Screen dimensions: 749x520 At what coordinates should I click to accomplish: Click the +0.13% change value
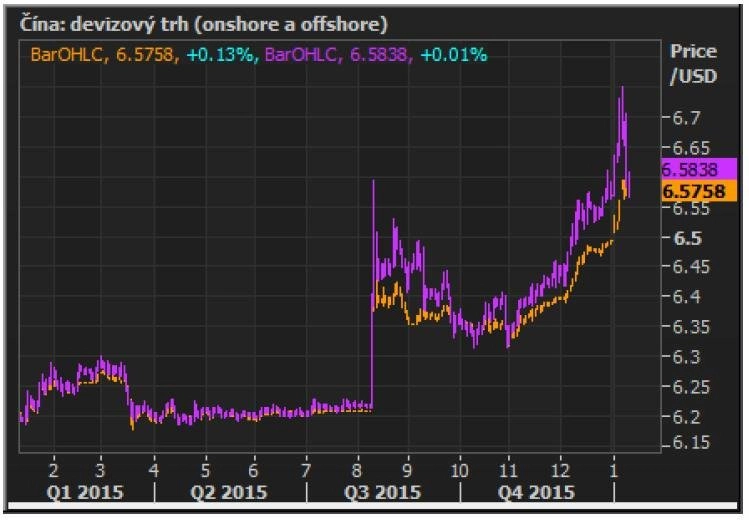219,55
